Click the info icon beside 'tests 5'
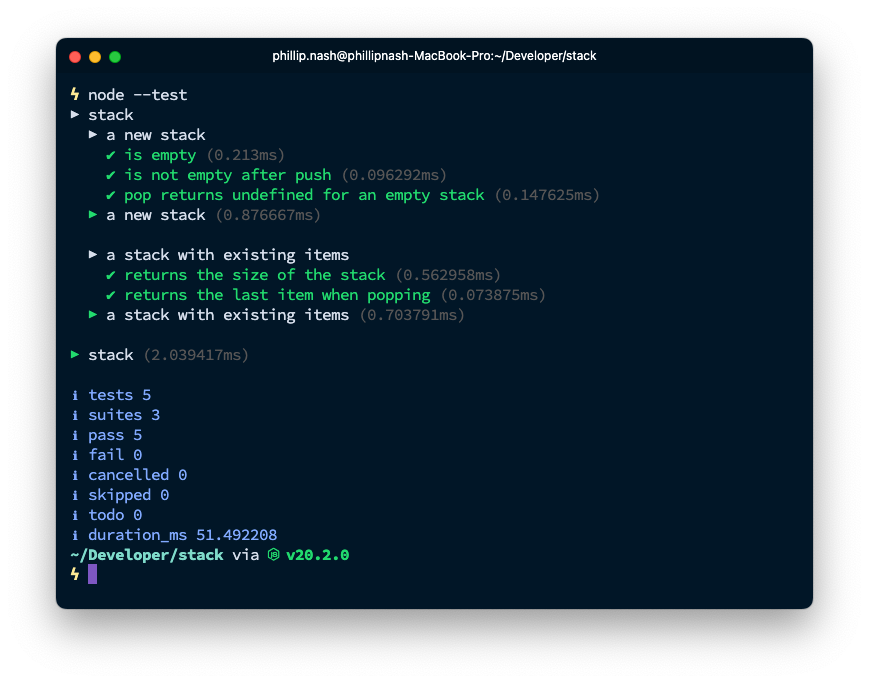Image resolution: width=869 pixels, height=683 pixels. pos(74,395)
